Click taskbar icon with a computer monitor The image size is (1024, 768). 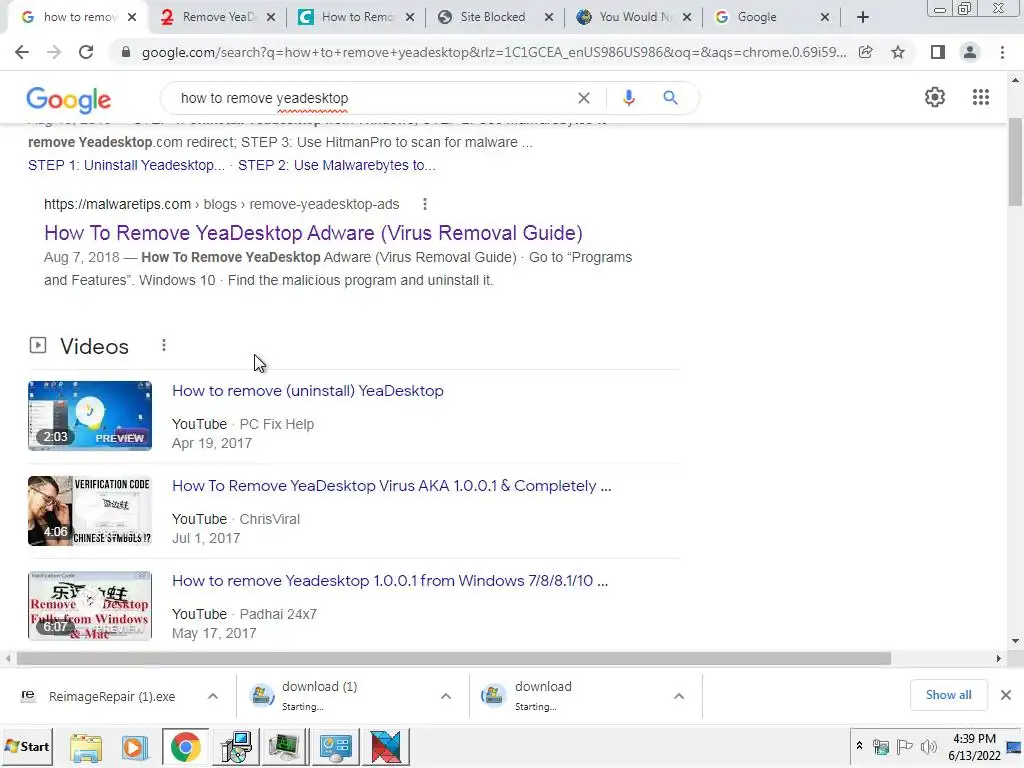tap(285, 747)
